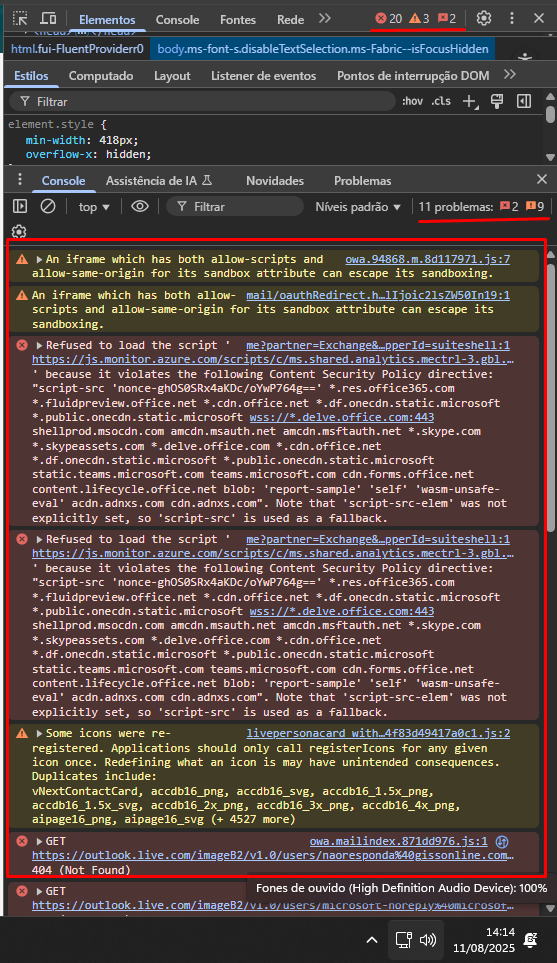Clear console with the circle-slash icon
The height and width of the screenshot is (963, 557).
click(48, 206)
